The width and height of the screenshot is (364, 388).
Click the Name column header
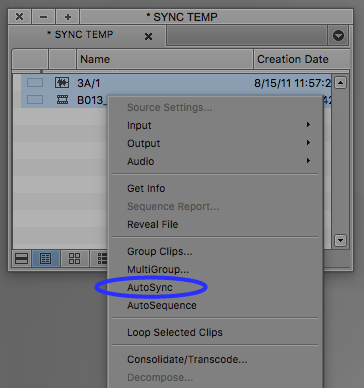click(x=165, y=59)
